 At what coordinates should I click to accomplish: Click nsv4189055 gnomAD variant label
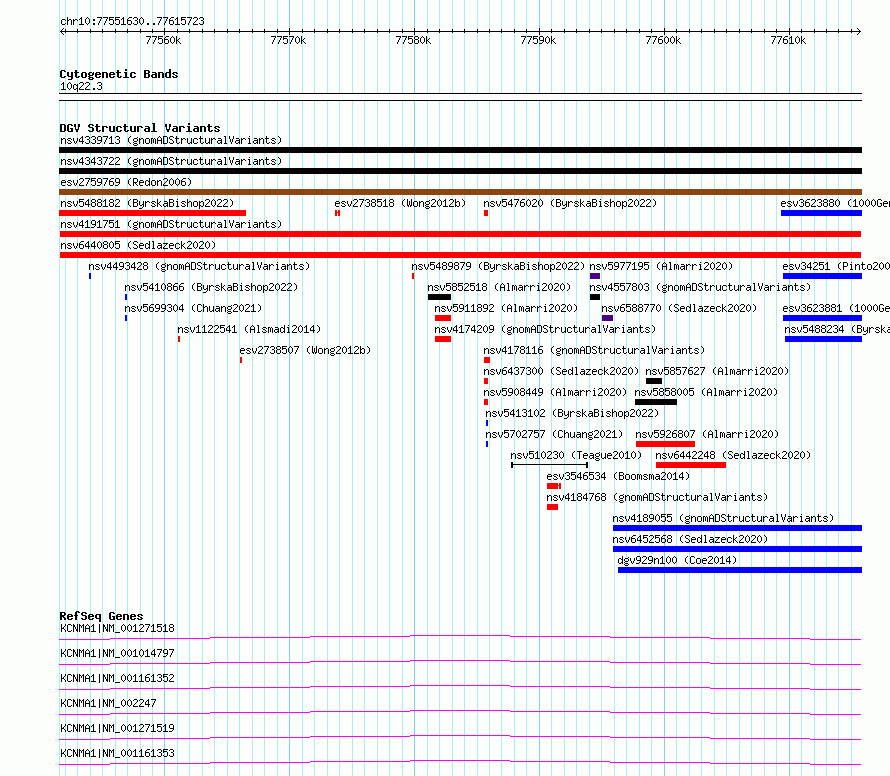[723, 518]
